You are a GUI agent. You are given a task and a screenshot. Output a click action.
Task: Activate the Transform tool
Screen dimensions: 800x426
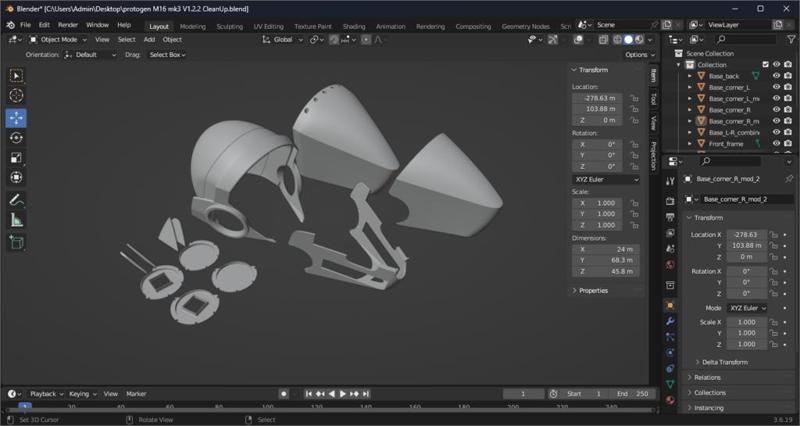click(x=16, y=178)
